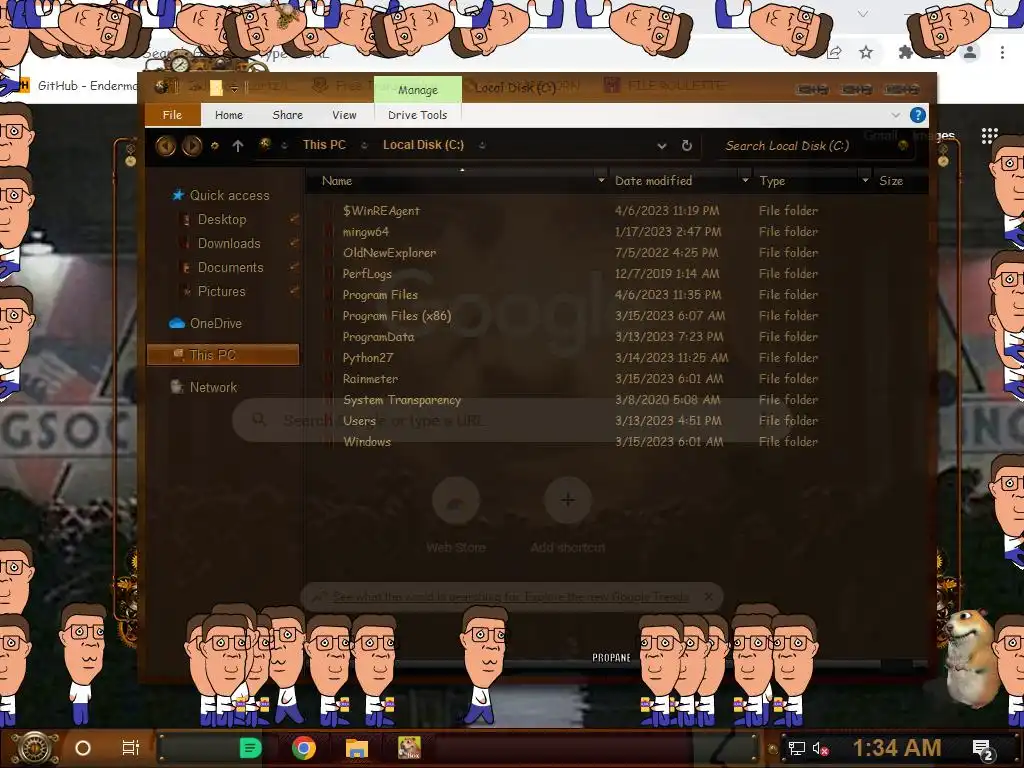Open Date modified column filter dropdown
The width and height of the screenshot is (1024, 768).
[745, 180]
